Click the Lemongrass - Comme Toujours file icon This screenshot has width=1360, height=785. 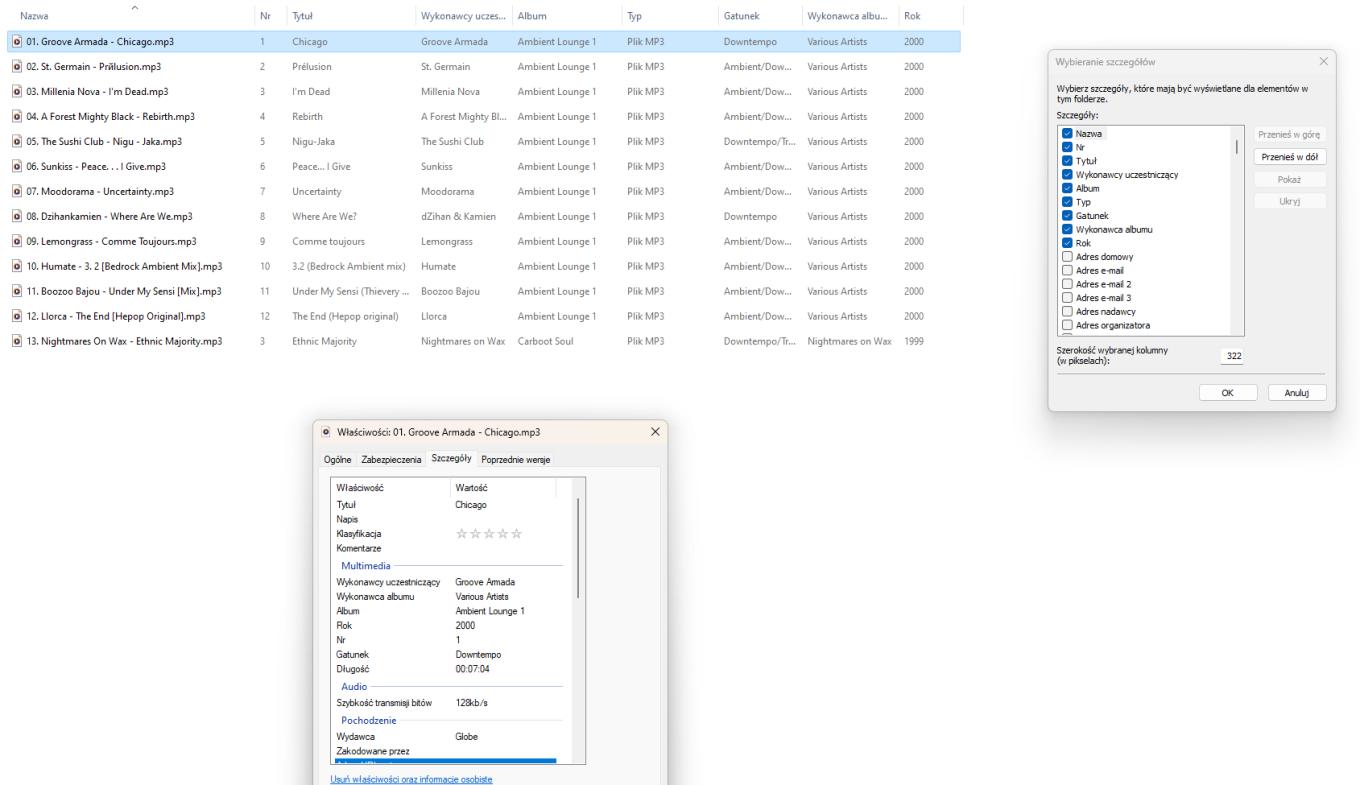pyautogui.click(x=17, y=241)
